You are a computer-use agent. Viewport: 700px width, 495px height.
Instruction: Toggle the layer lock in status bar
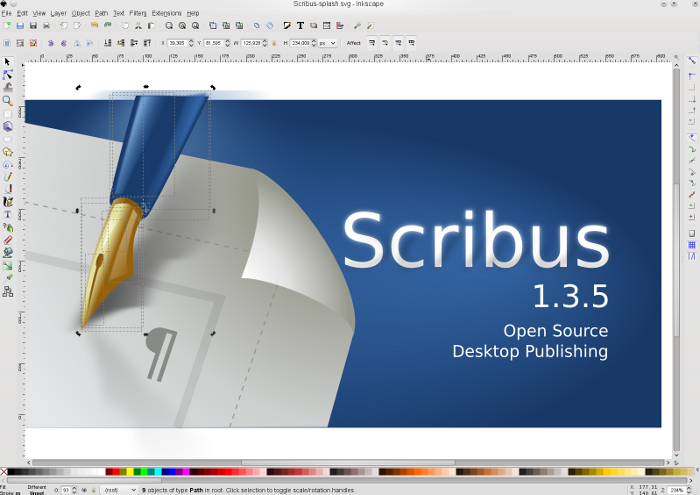(95, 489)
